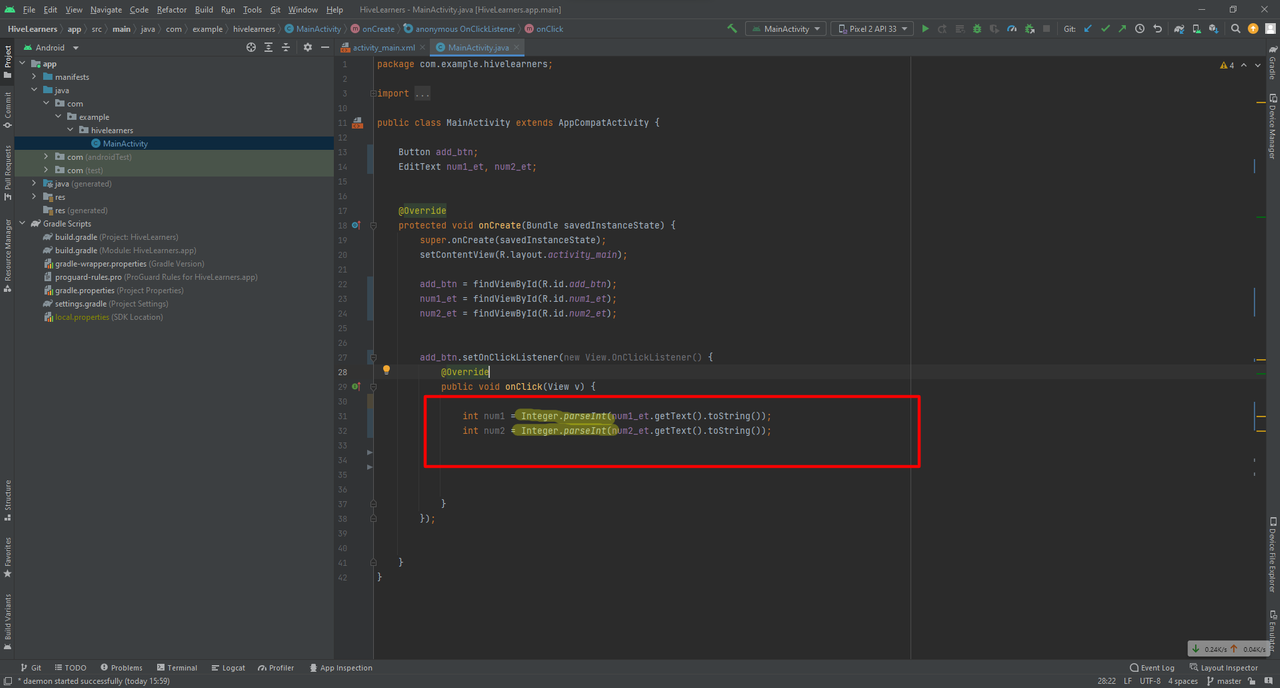Show Git history clock icon
The height and width of the screenshot is (688, 1280).
coord(1140,29)
